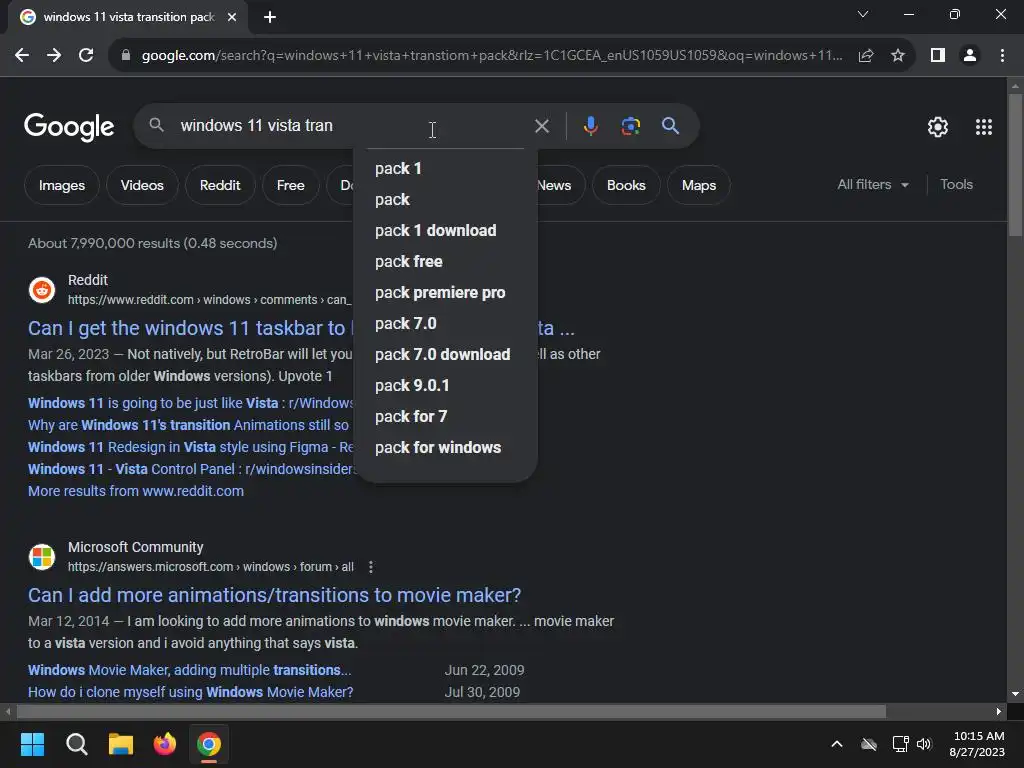Start a search by voice
The image size is (1024, 768).
[590, 126]
